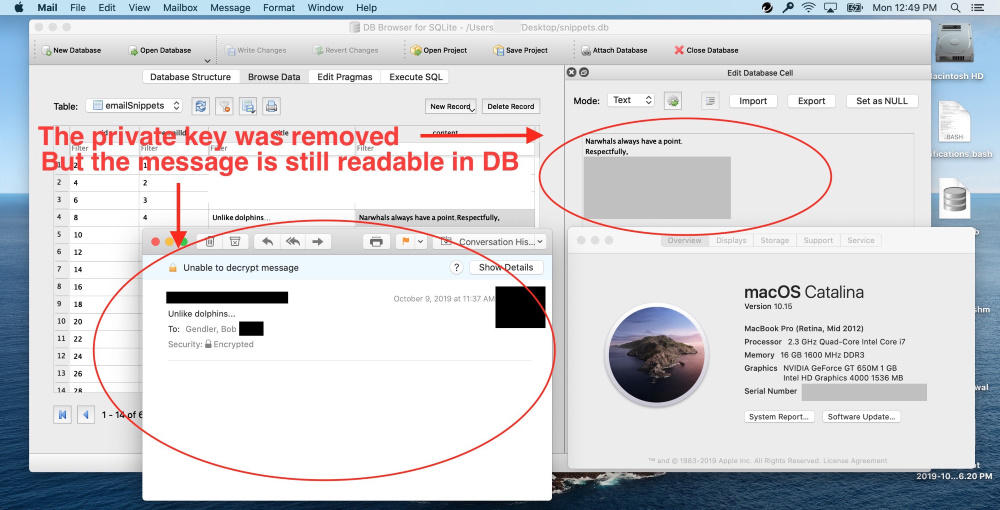The height and width of the screenshot is (510, 1000).
Task: Open the Storage tab in About This Mac
Action: 774,240
